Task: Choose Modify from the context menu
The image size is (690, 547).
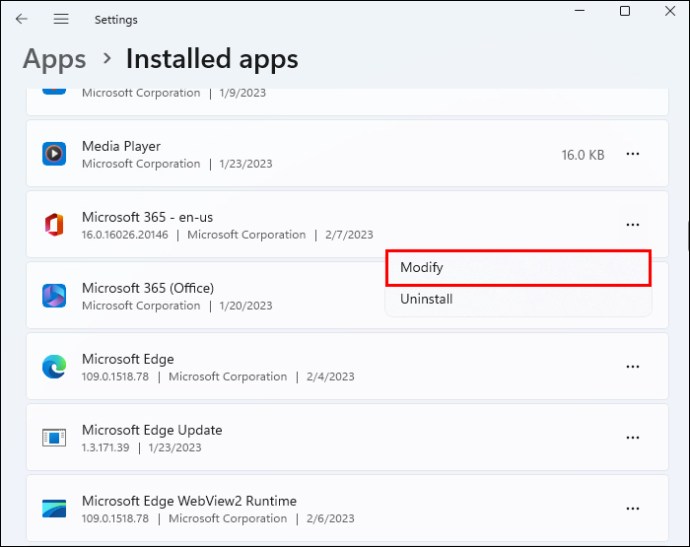Action: pyautogui.click(x=421, y=267)
